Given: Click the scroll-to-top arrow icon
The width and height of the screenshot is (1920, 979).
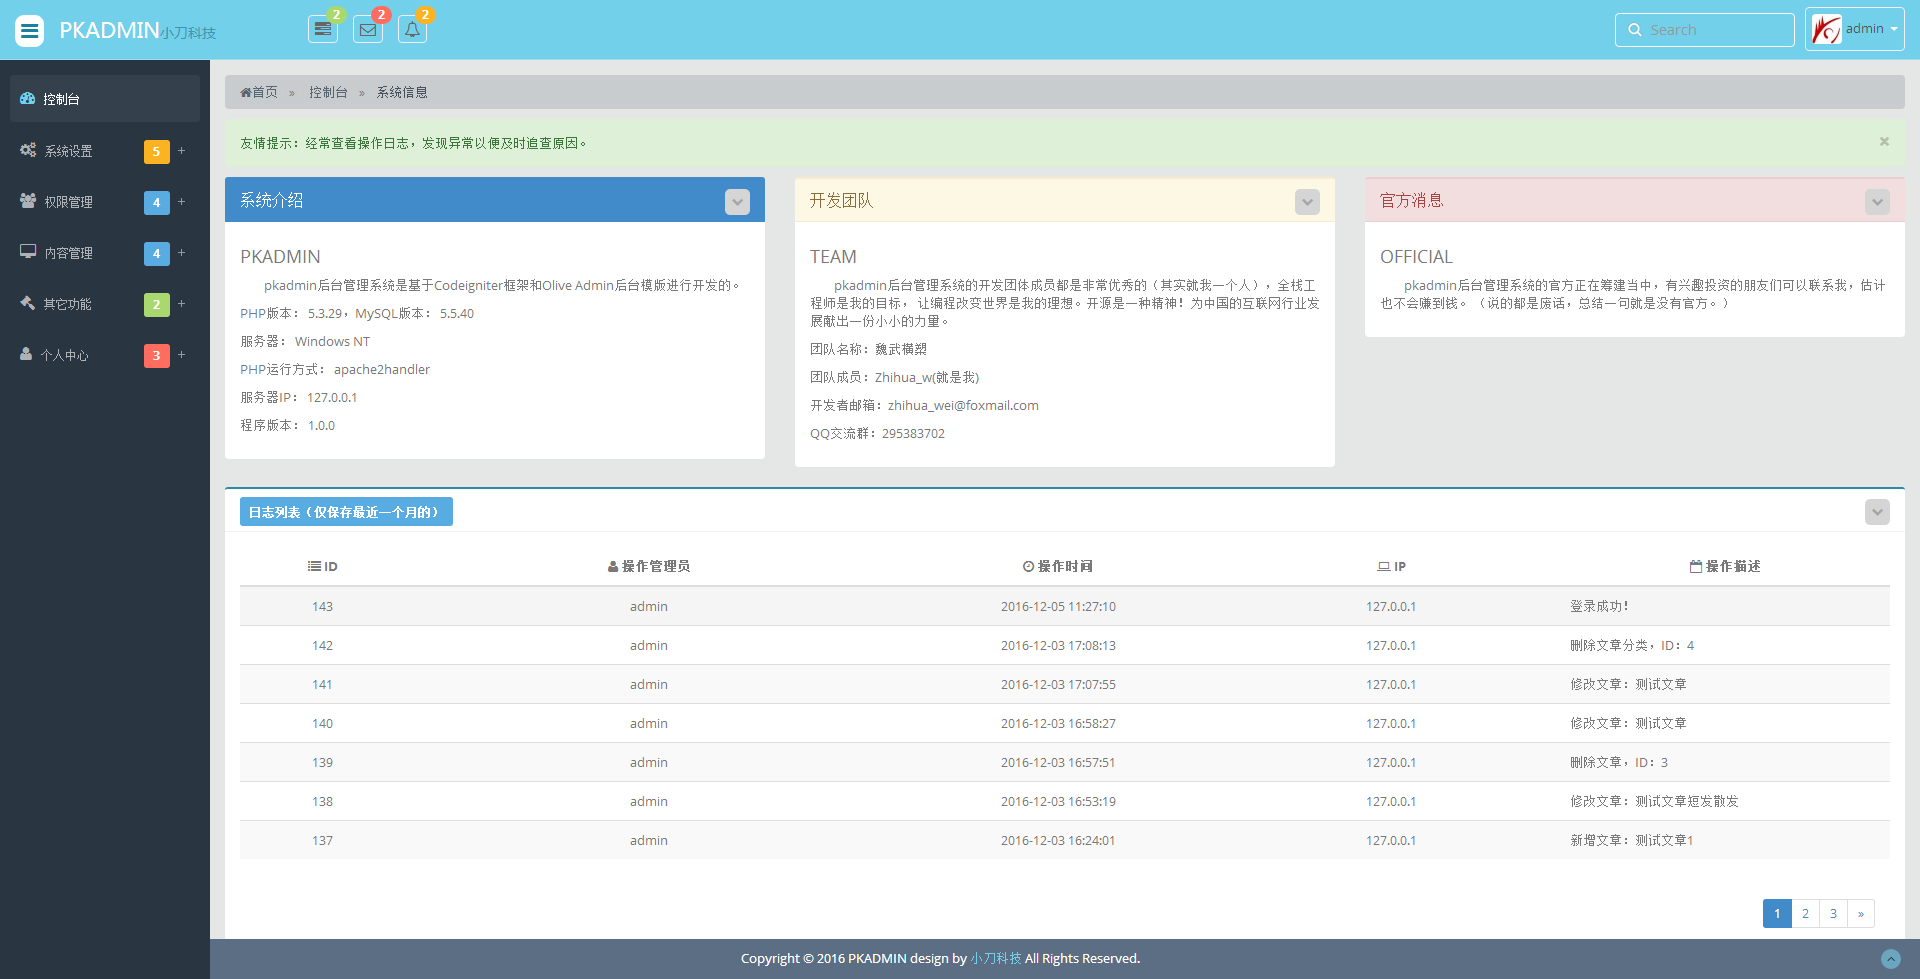Looking at the screenshot, I should [x=1890, y=958].
